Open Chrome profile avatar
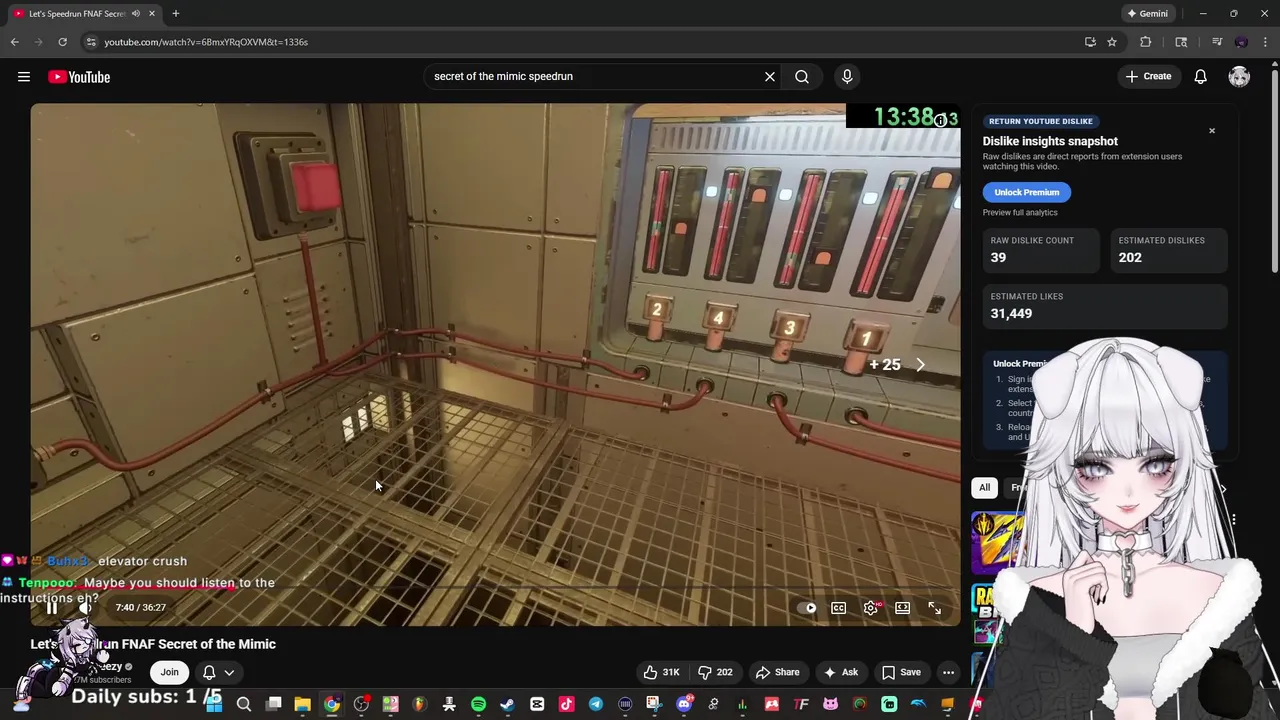This screenshot has height=720, width=1280. pos(1241,42)
